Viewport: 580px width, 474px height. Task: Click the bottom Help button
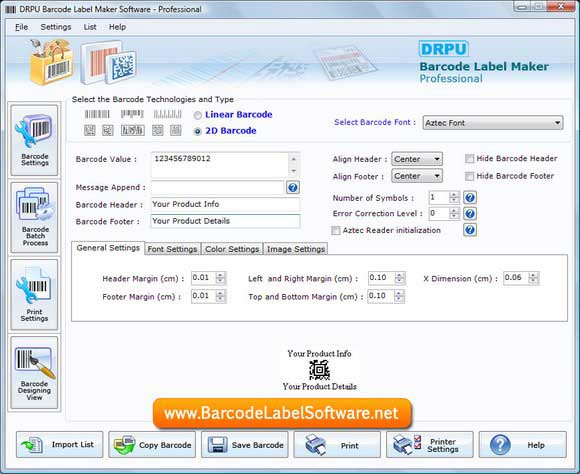tap(523, 445)
